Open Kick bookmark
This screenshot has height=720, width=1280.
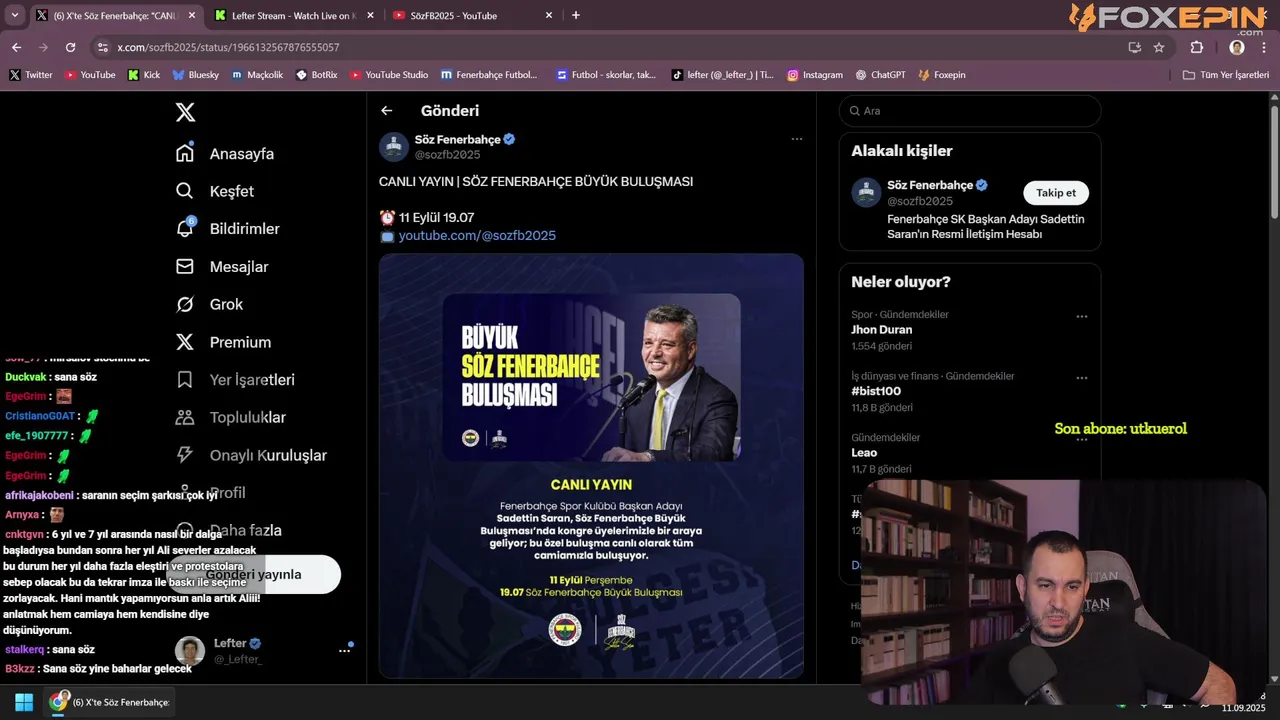[144, 75]
